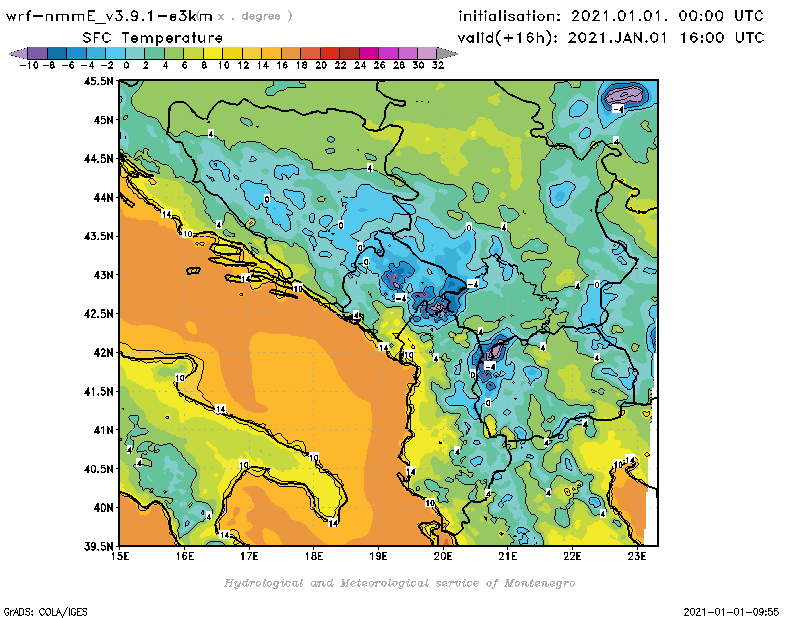Click the '41N' latitude label

click(104, 430)
